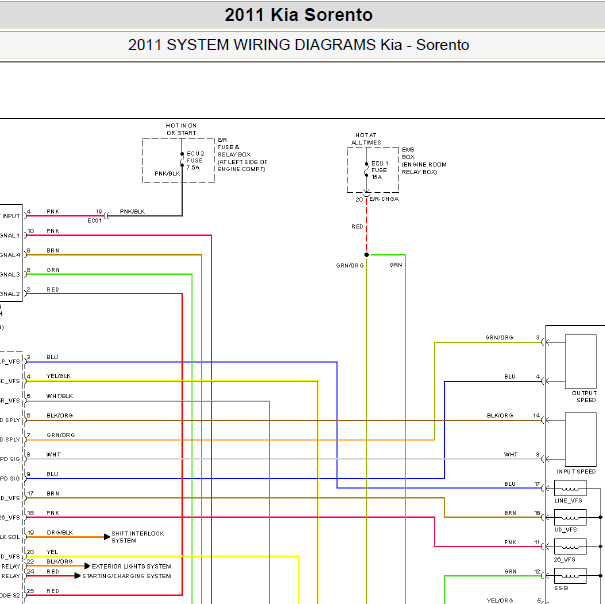This screenshot has height=604, width=605.
Task: Click the Input Speed sensor box
Action: tap(581, 439)
